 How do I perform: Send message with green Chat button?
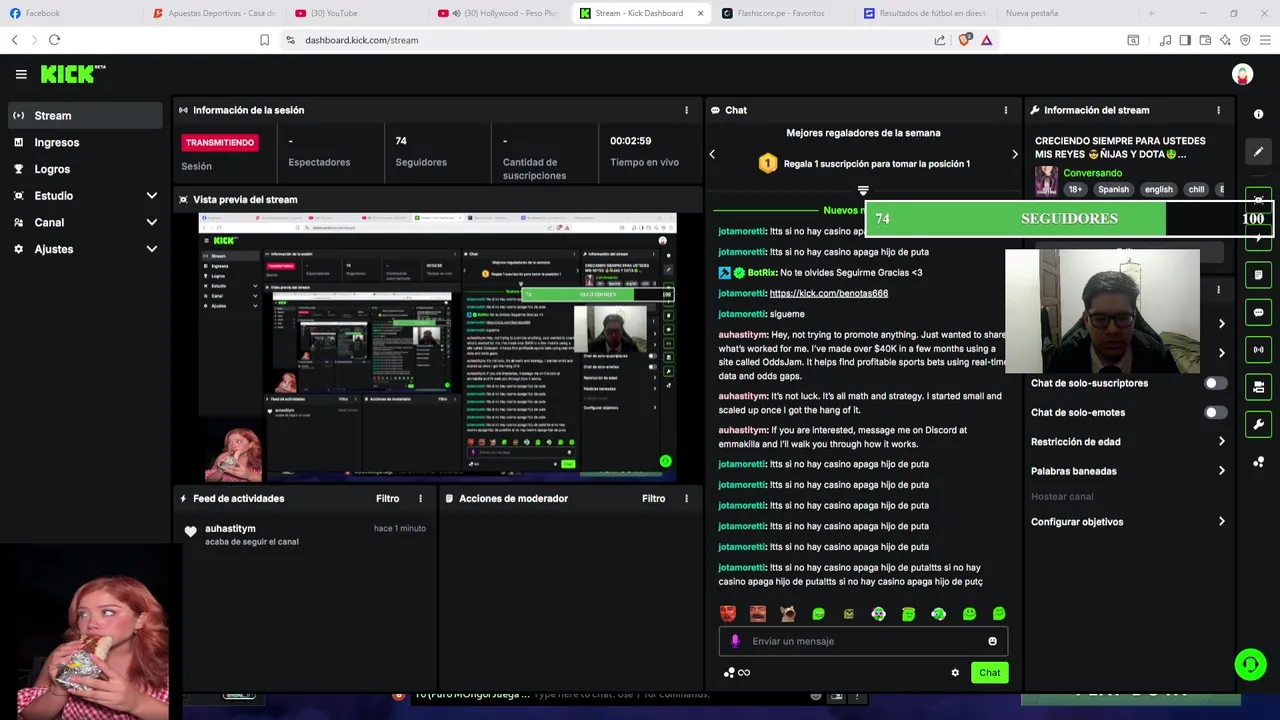[989, 673]
